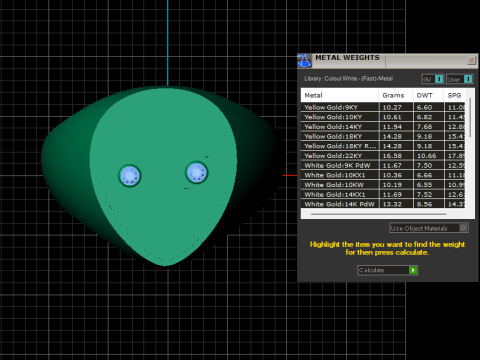480x360 pixels.
Task: Close the Metal Weights panel
Action: (x=471, y=60)
